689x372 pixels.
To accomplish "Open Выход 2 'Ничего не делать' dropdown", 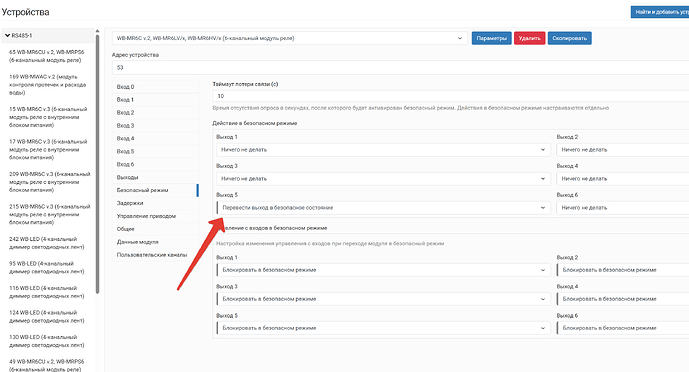I will [623, 150].
